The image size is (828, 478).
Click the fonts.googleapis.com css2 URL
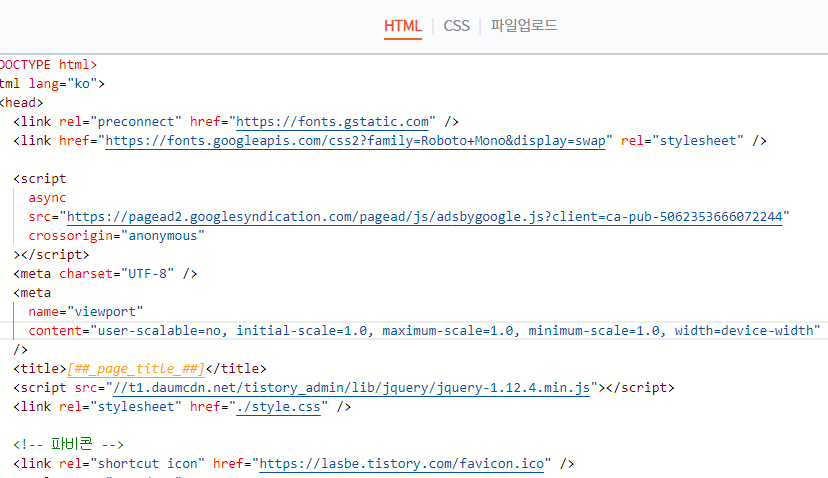pos(355,141)
